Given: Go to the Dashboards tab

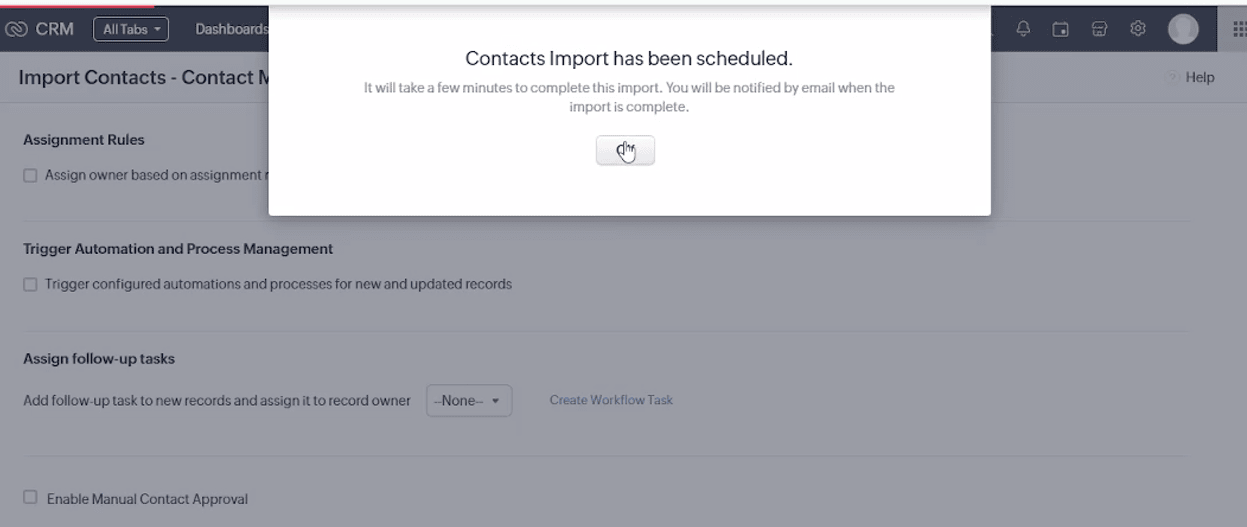Looking at the screenshot, I should (x=232, y=29).
